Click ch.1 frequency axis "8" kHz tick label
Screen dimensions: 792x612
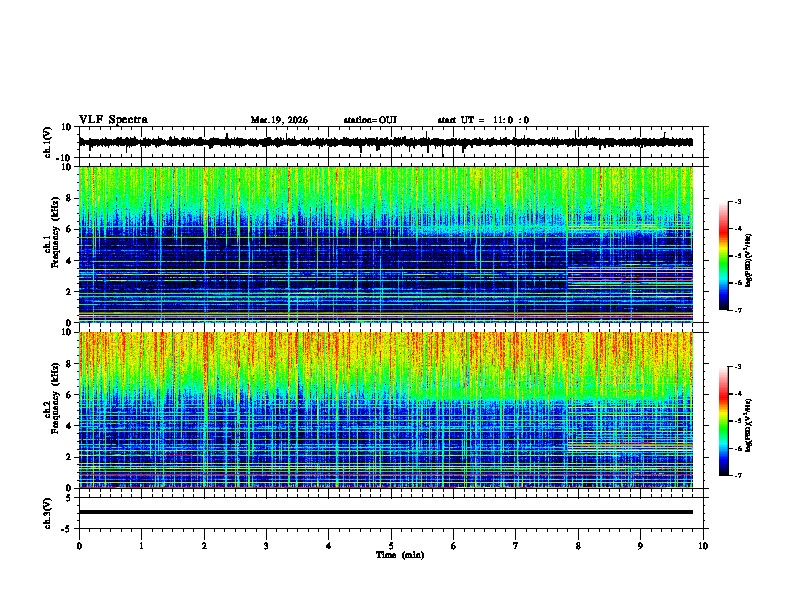point(69,198)
